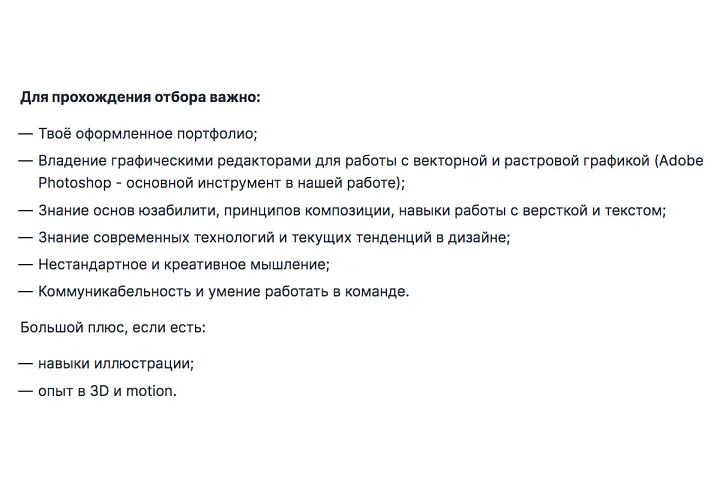Click the heading "Для прохождения отбора важно:"

[140, 98]
